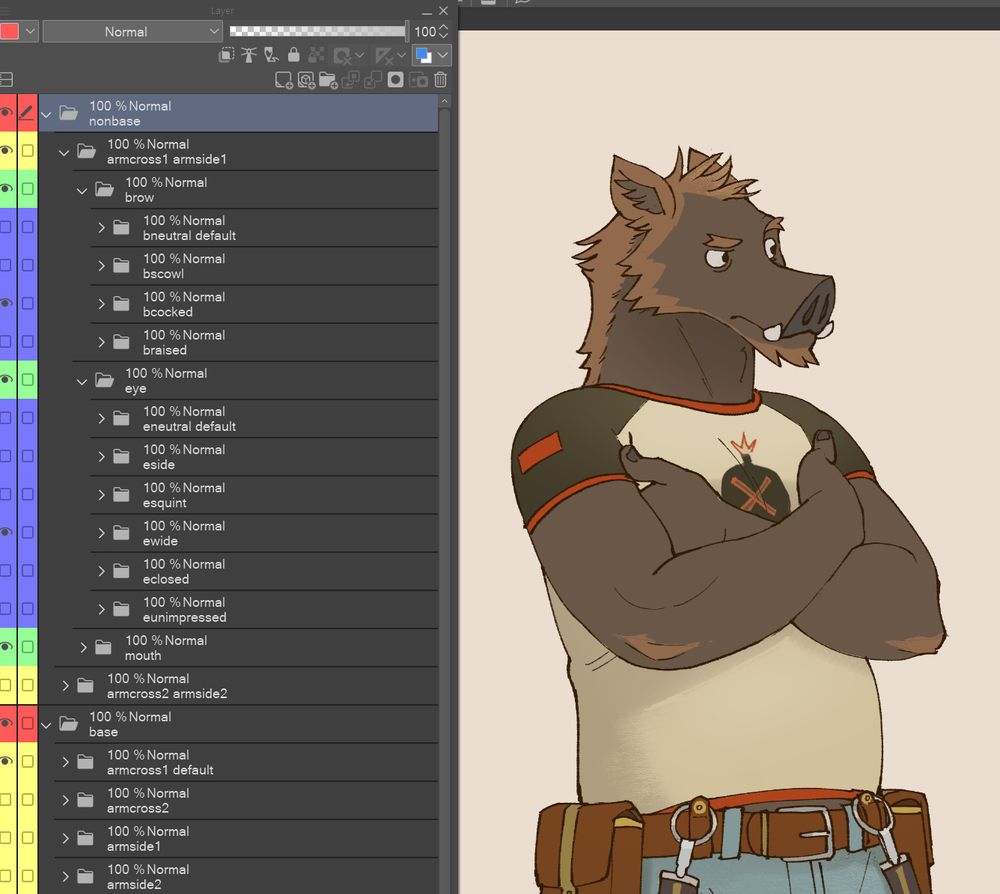The image size is (1000, 894).
Task: Open palette color dropdown arrow
Action: pyautogui.click(x=30, y=31)
